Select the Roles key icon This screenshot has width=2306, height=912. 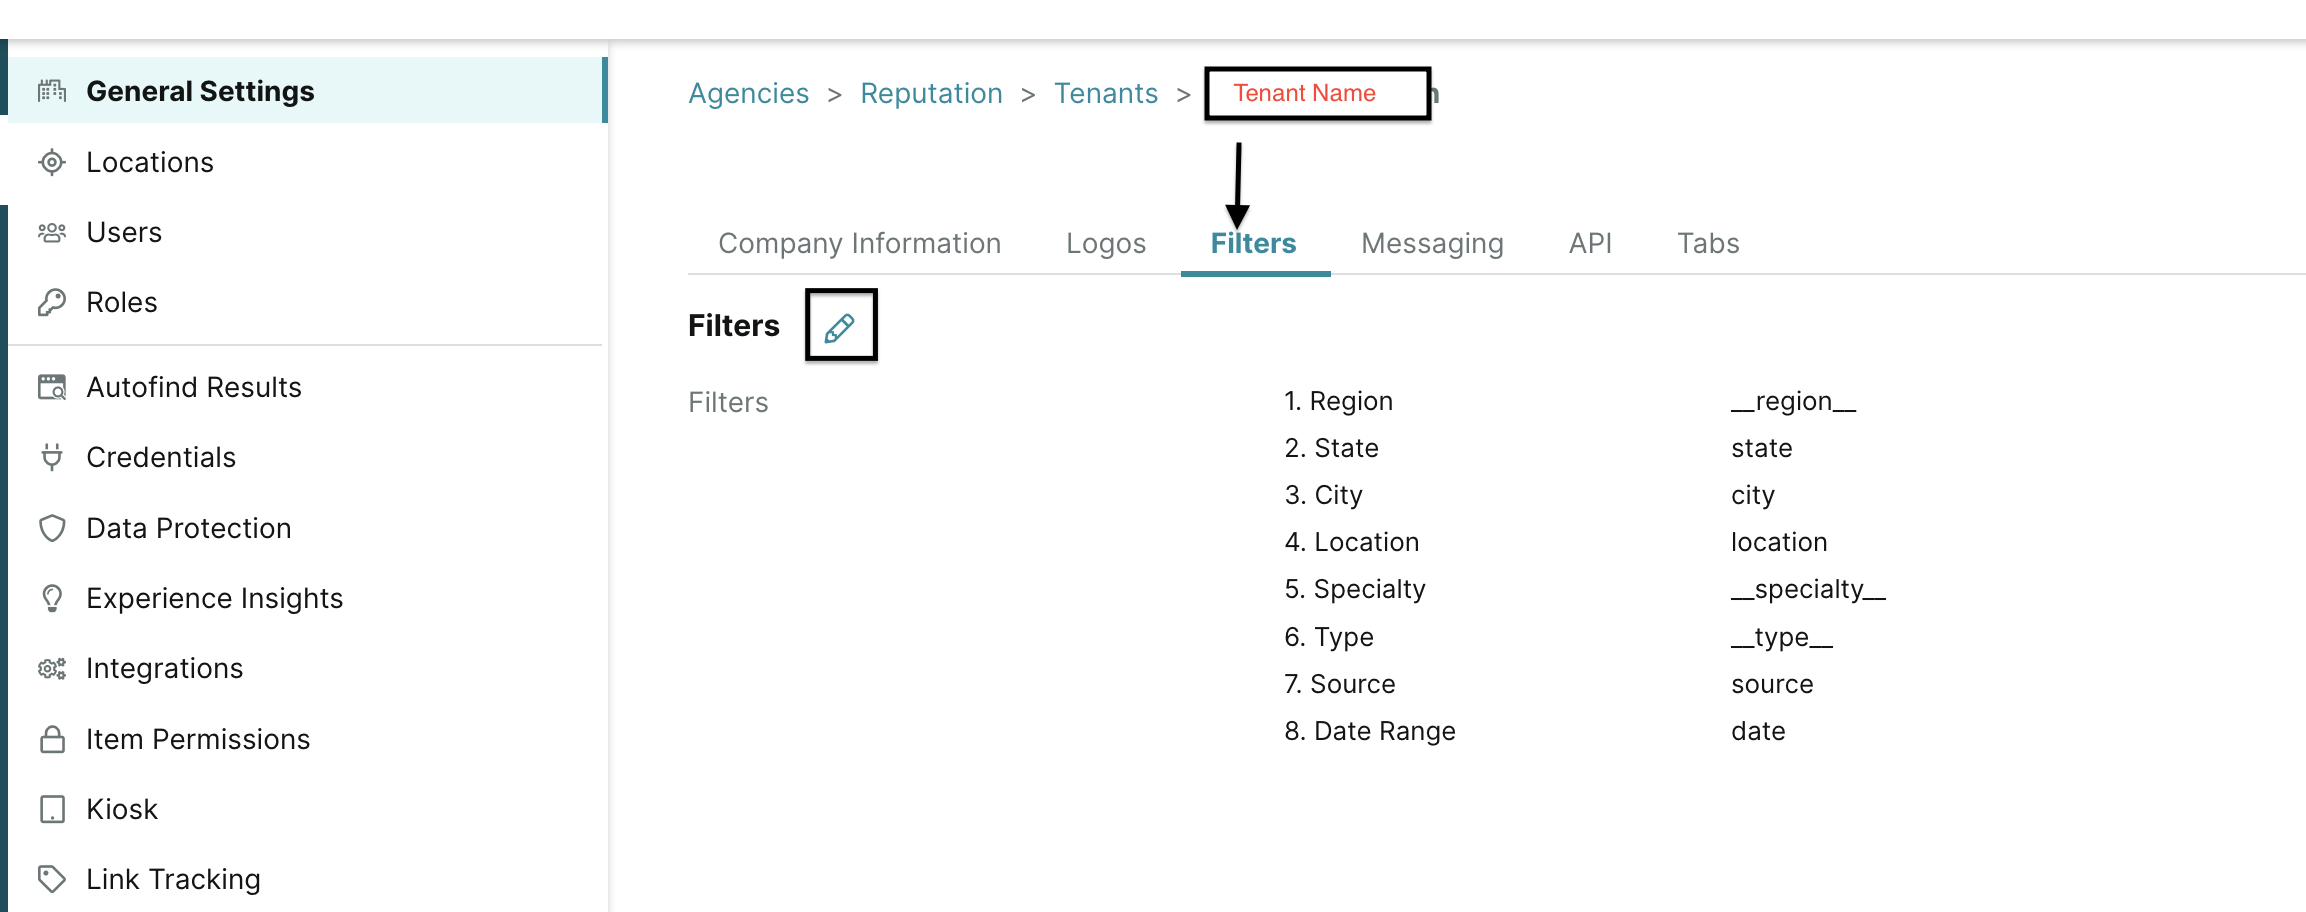pos(50,301)
